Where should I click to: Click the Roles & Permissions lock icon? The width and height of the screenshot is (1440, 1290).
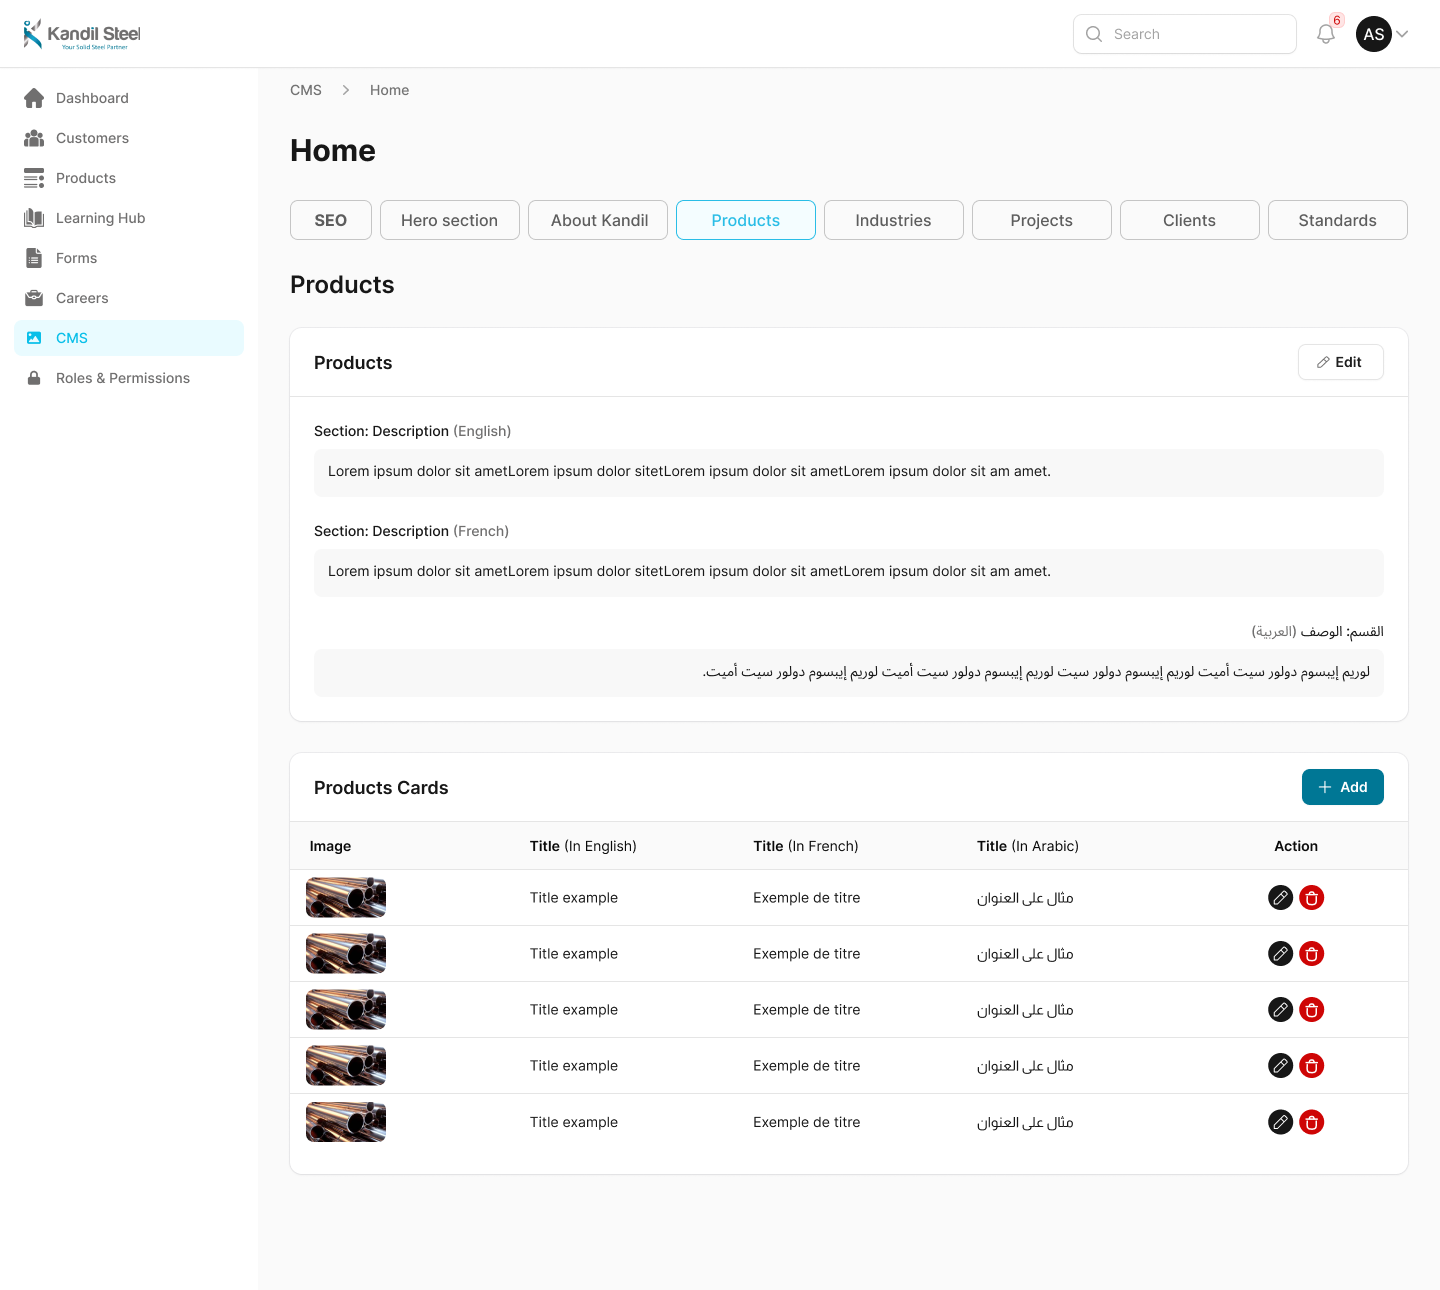34,378
